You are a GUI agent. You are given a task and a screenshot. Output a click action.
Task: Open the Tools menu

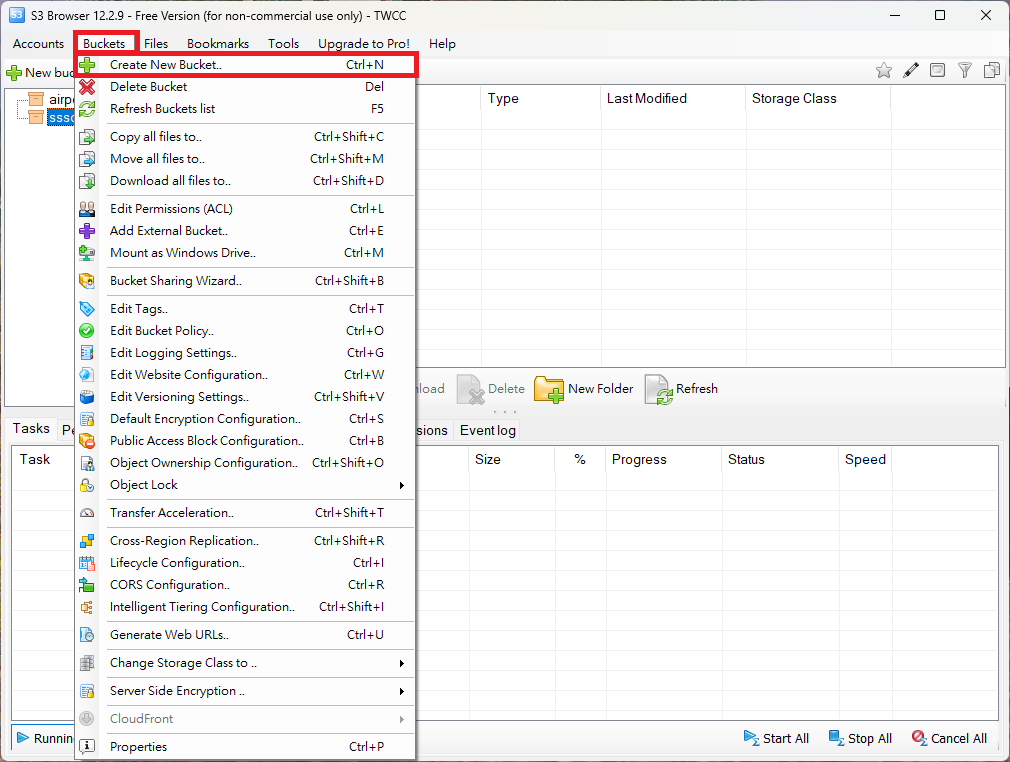pos(283,44)
